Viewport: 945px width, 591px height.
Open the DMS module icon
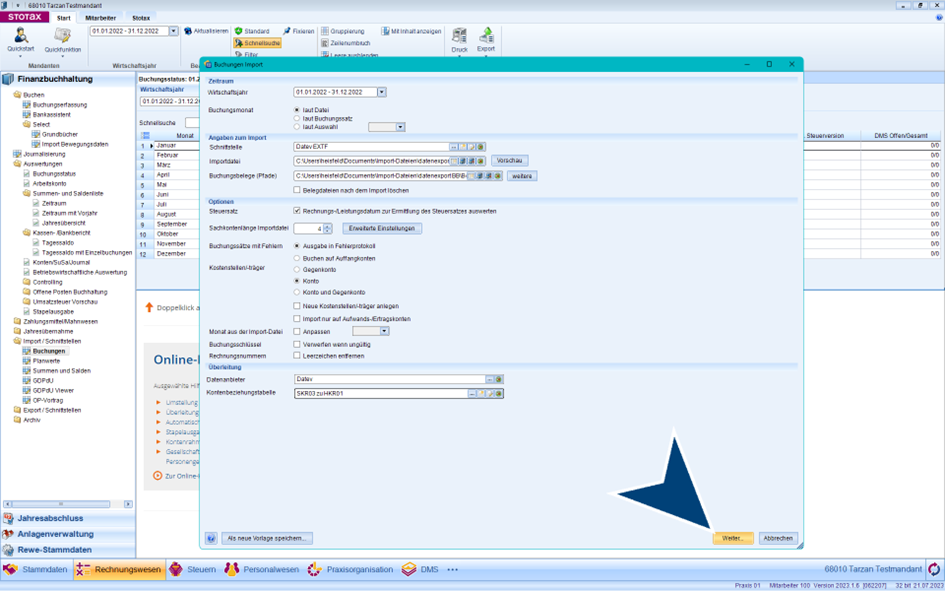[x=409, y=569]
